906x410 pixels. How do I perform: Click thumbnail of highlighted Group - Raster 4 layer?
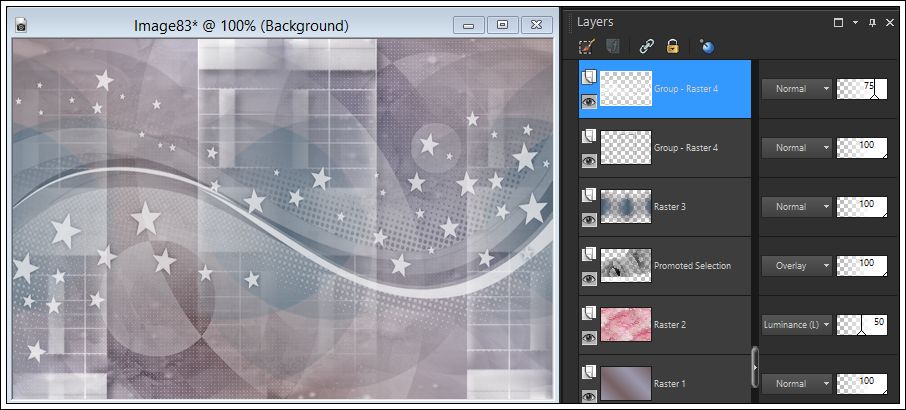click(x=626, y=89)
